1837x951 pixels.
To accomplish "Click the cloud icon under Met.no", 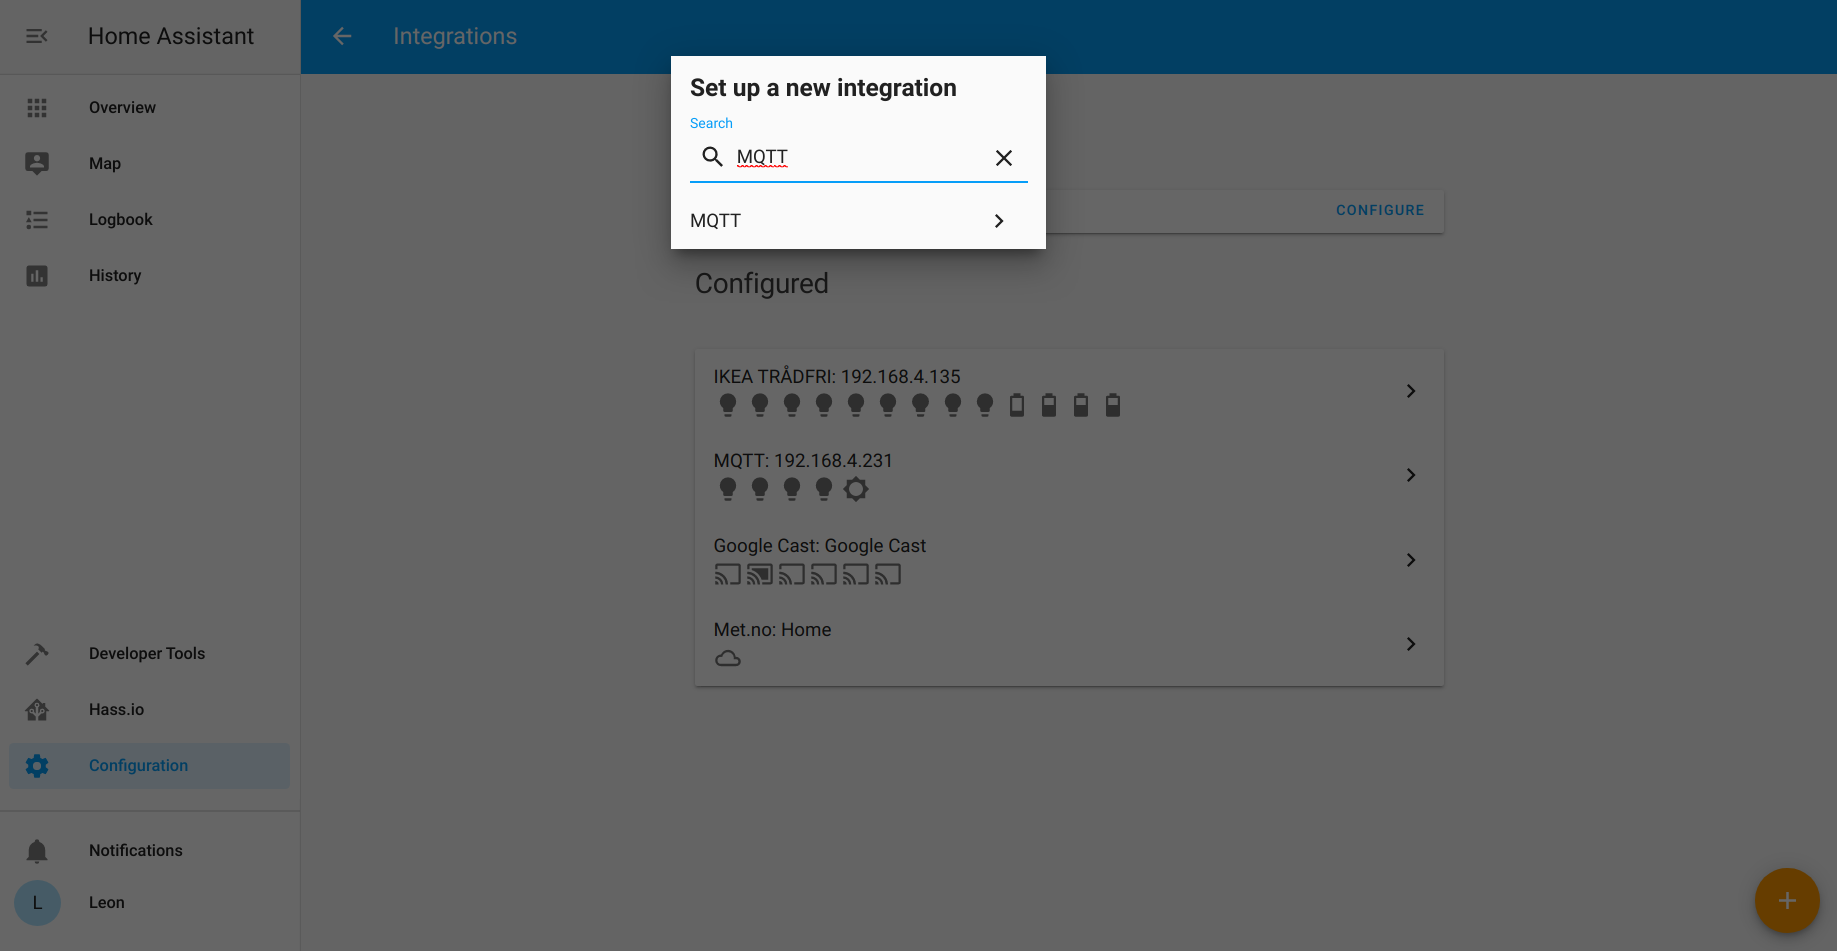I will 728,658.
